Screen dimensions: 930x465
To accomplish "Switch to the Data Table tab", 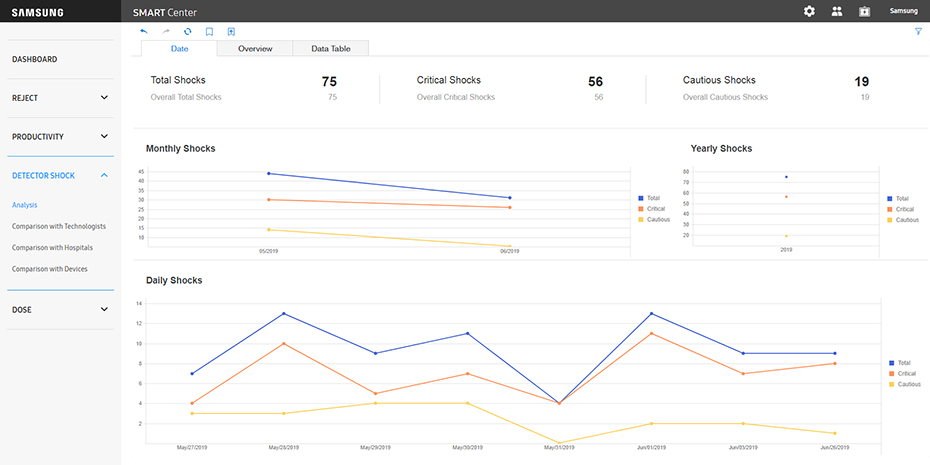I will point(330,48).
